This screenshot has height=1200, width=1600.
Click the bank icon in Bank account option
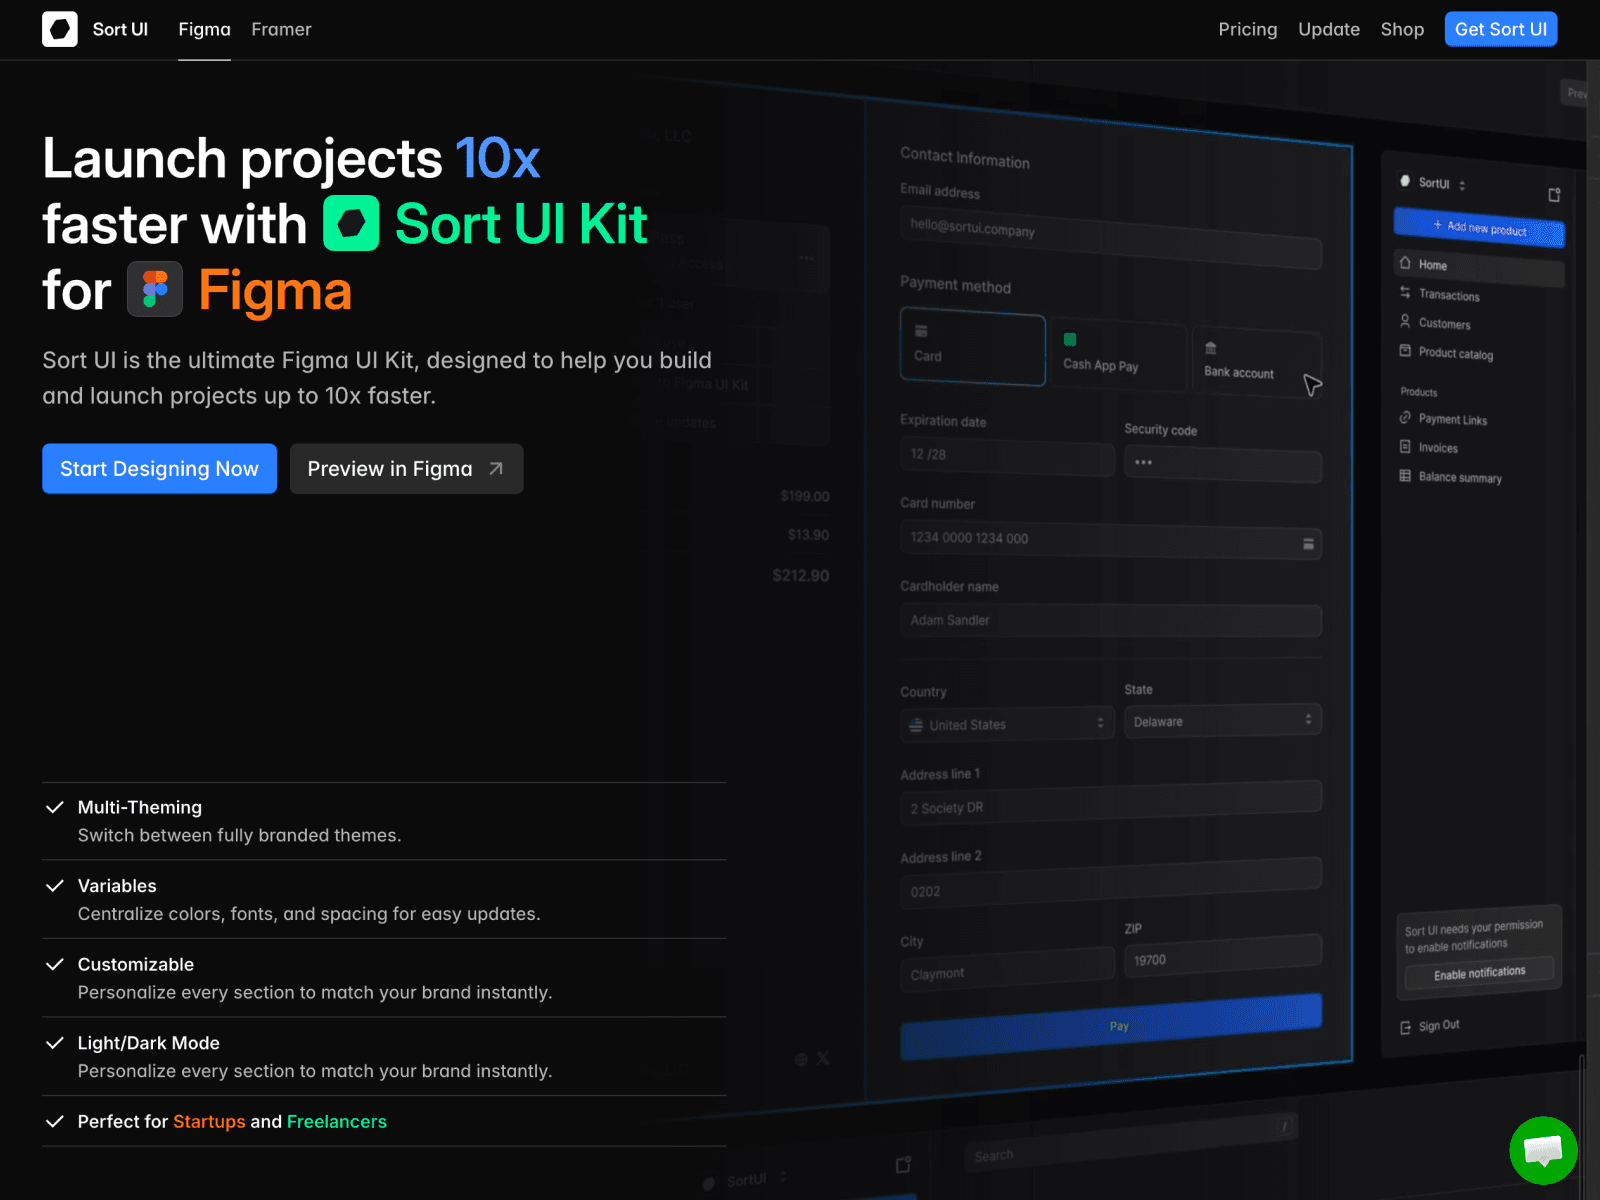coord(1211,348)
